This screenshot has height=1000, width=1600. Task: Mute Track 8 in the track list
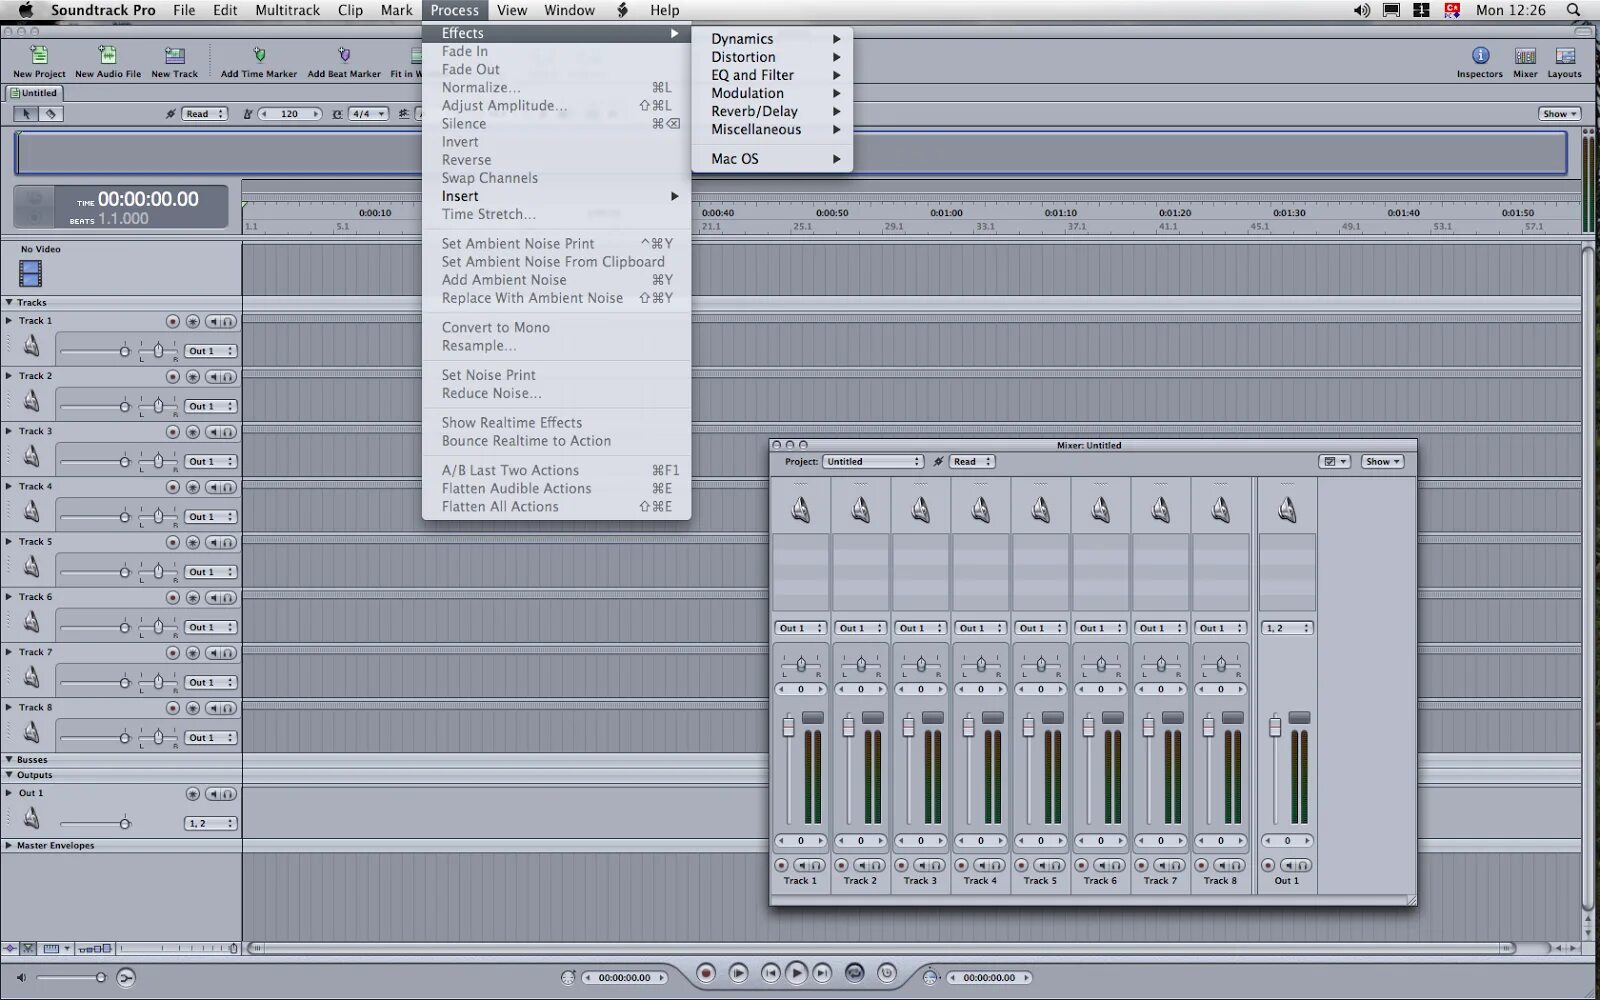tap(214, 708)
